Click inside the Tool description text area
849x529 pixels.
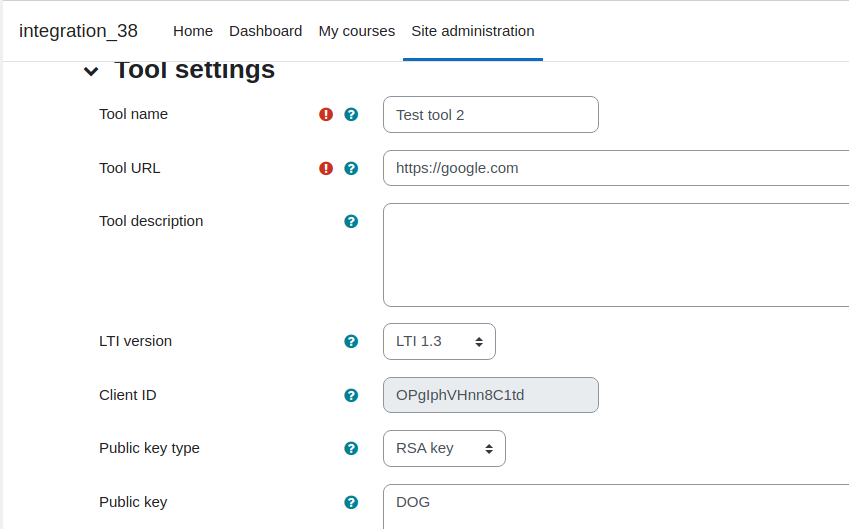[x=616, y=255]
